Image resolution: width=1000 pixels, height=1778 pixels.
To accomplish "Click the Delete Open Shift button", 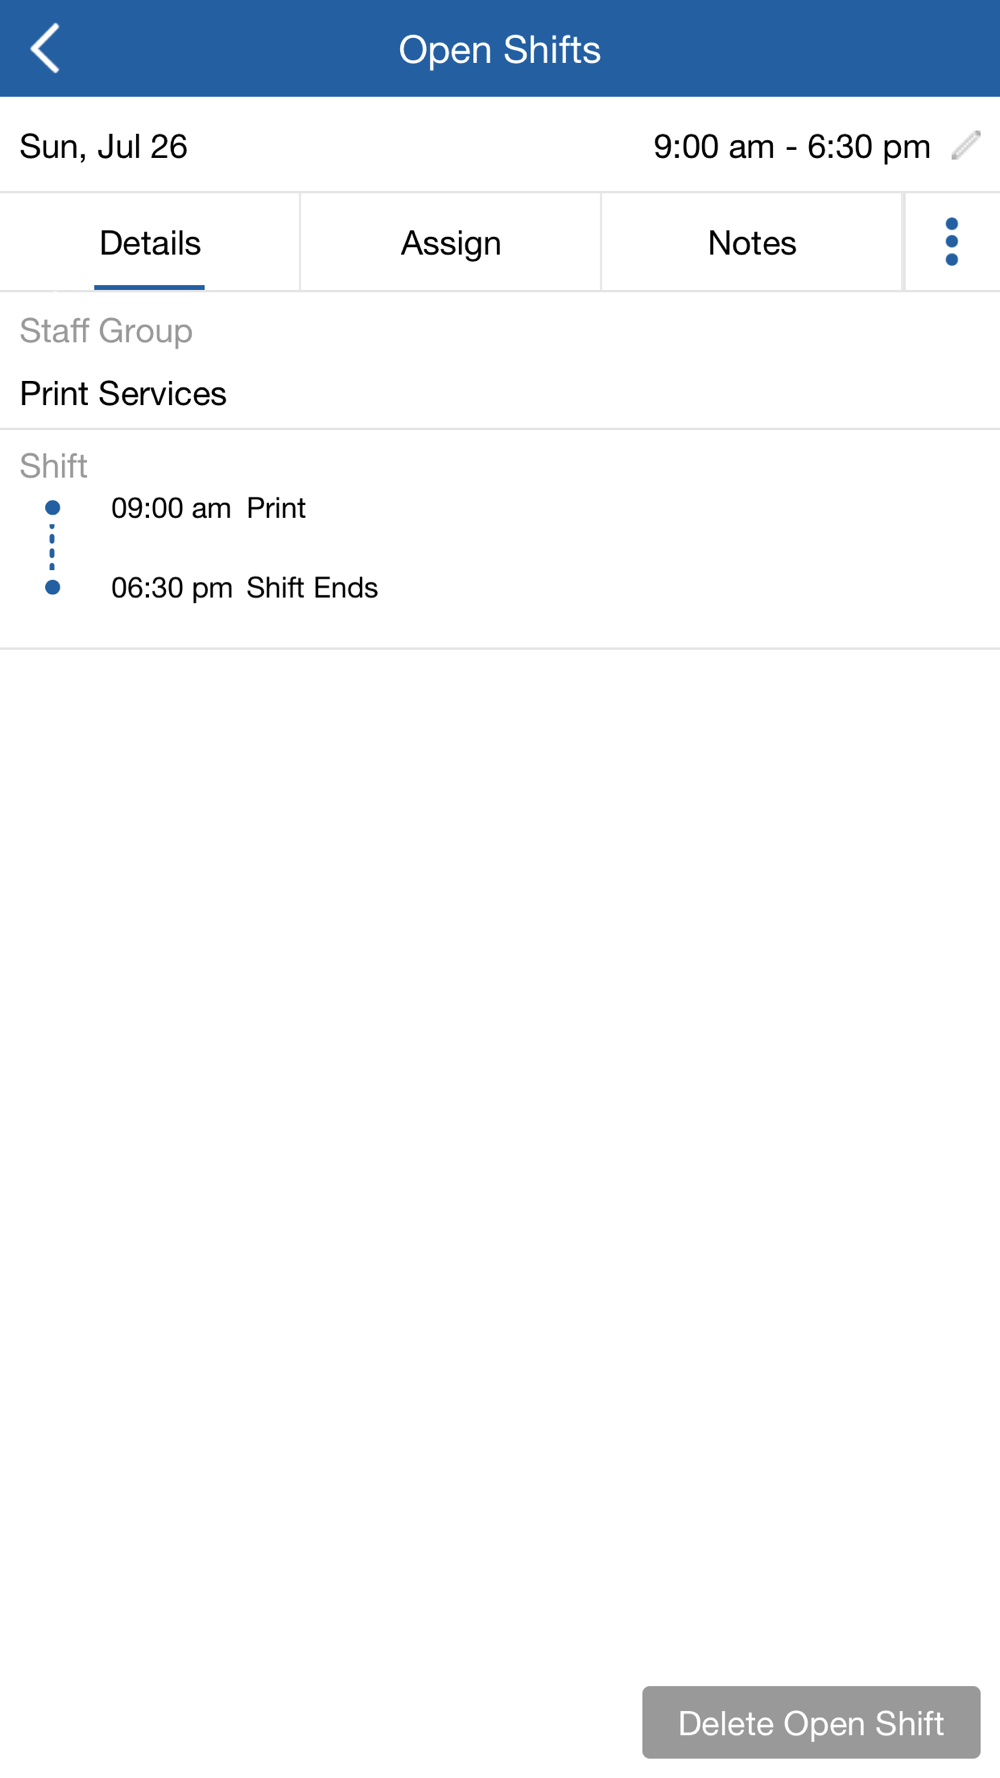I will point(811,1722).
